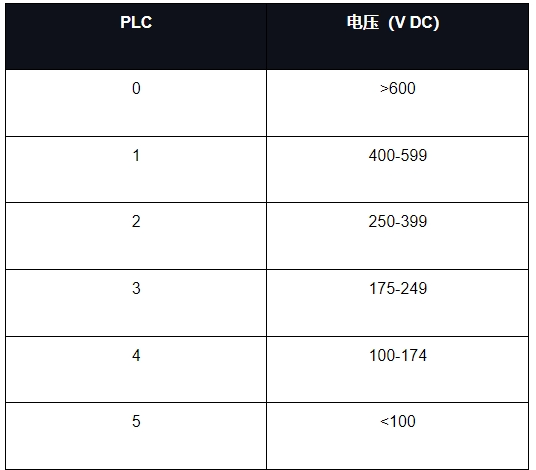
Task: Select the PLC value 0 cell
Action: coord(136,103)
